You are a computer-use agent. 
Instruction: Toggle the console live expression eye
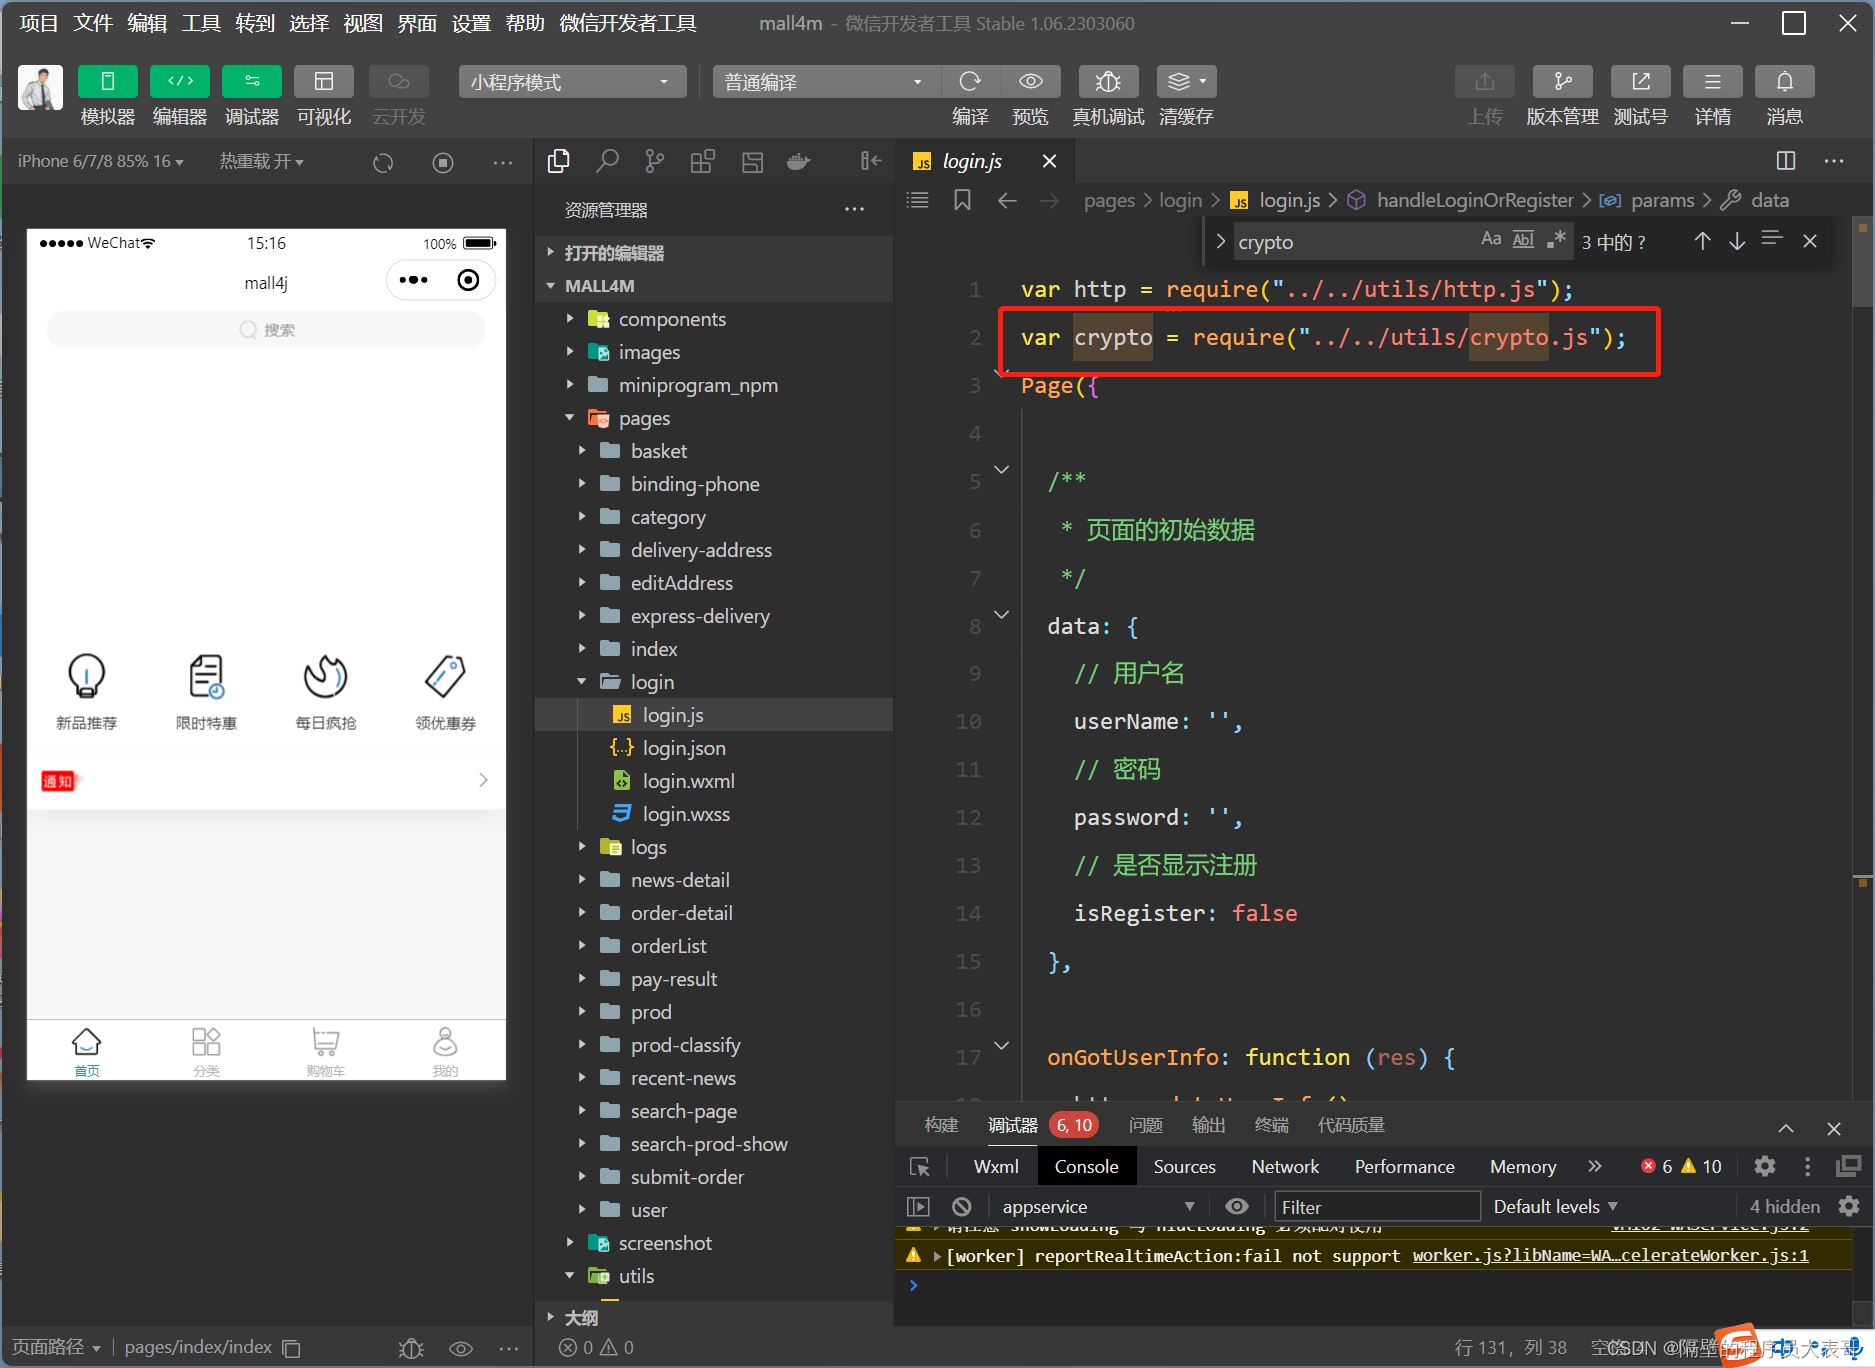click(x=1237, y=1207)
